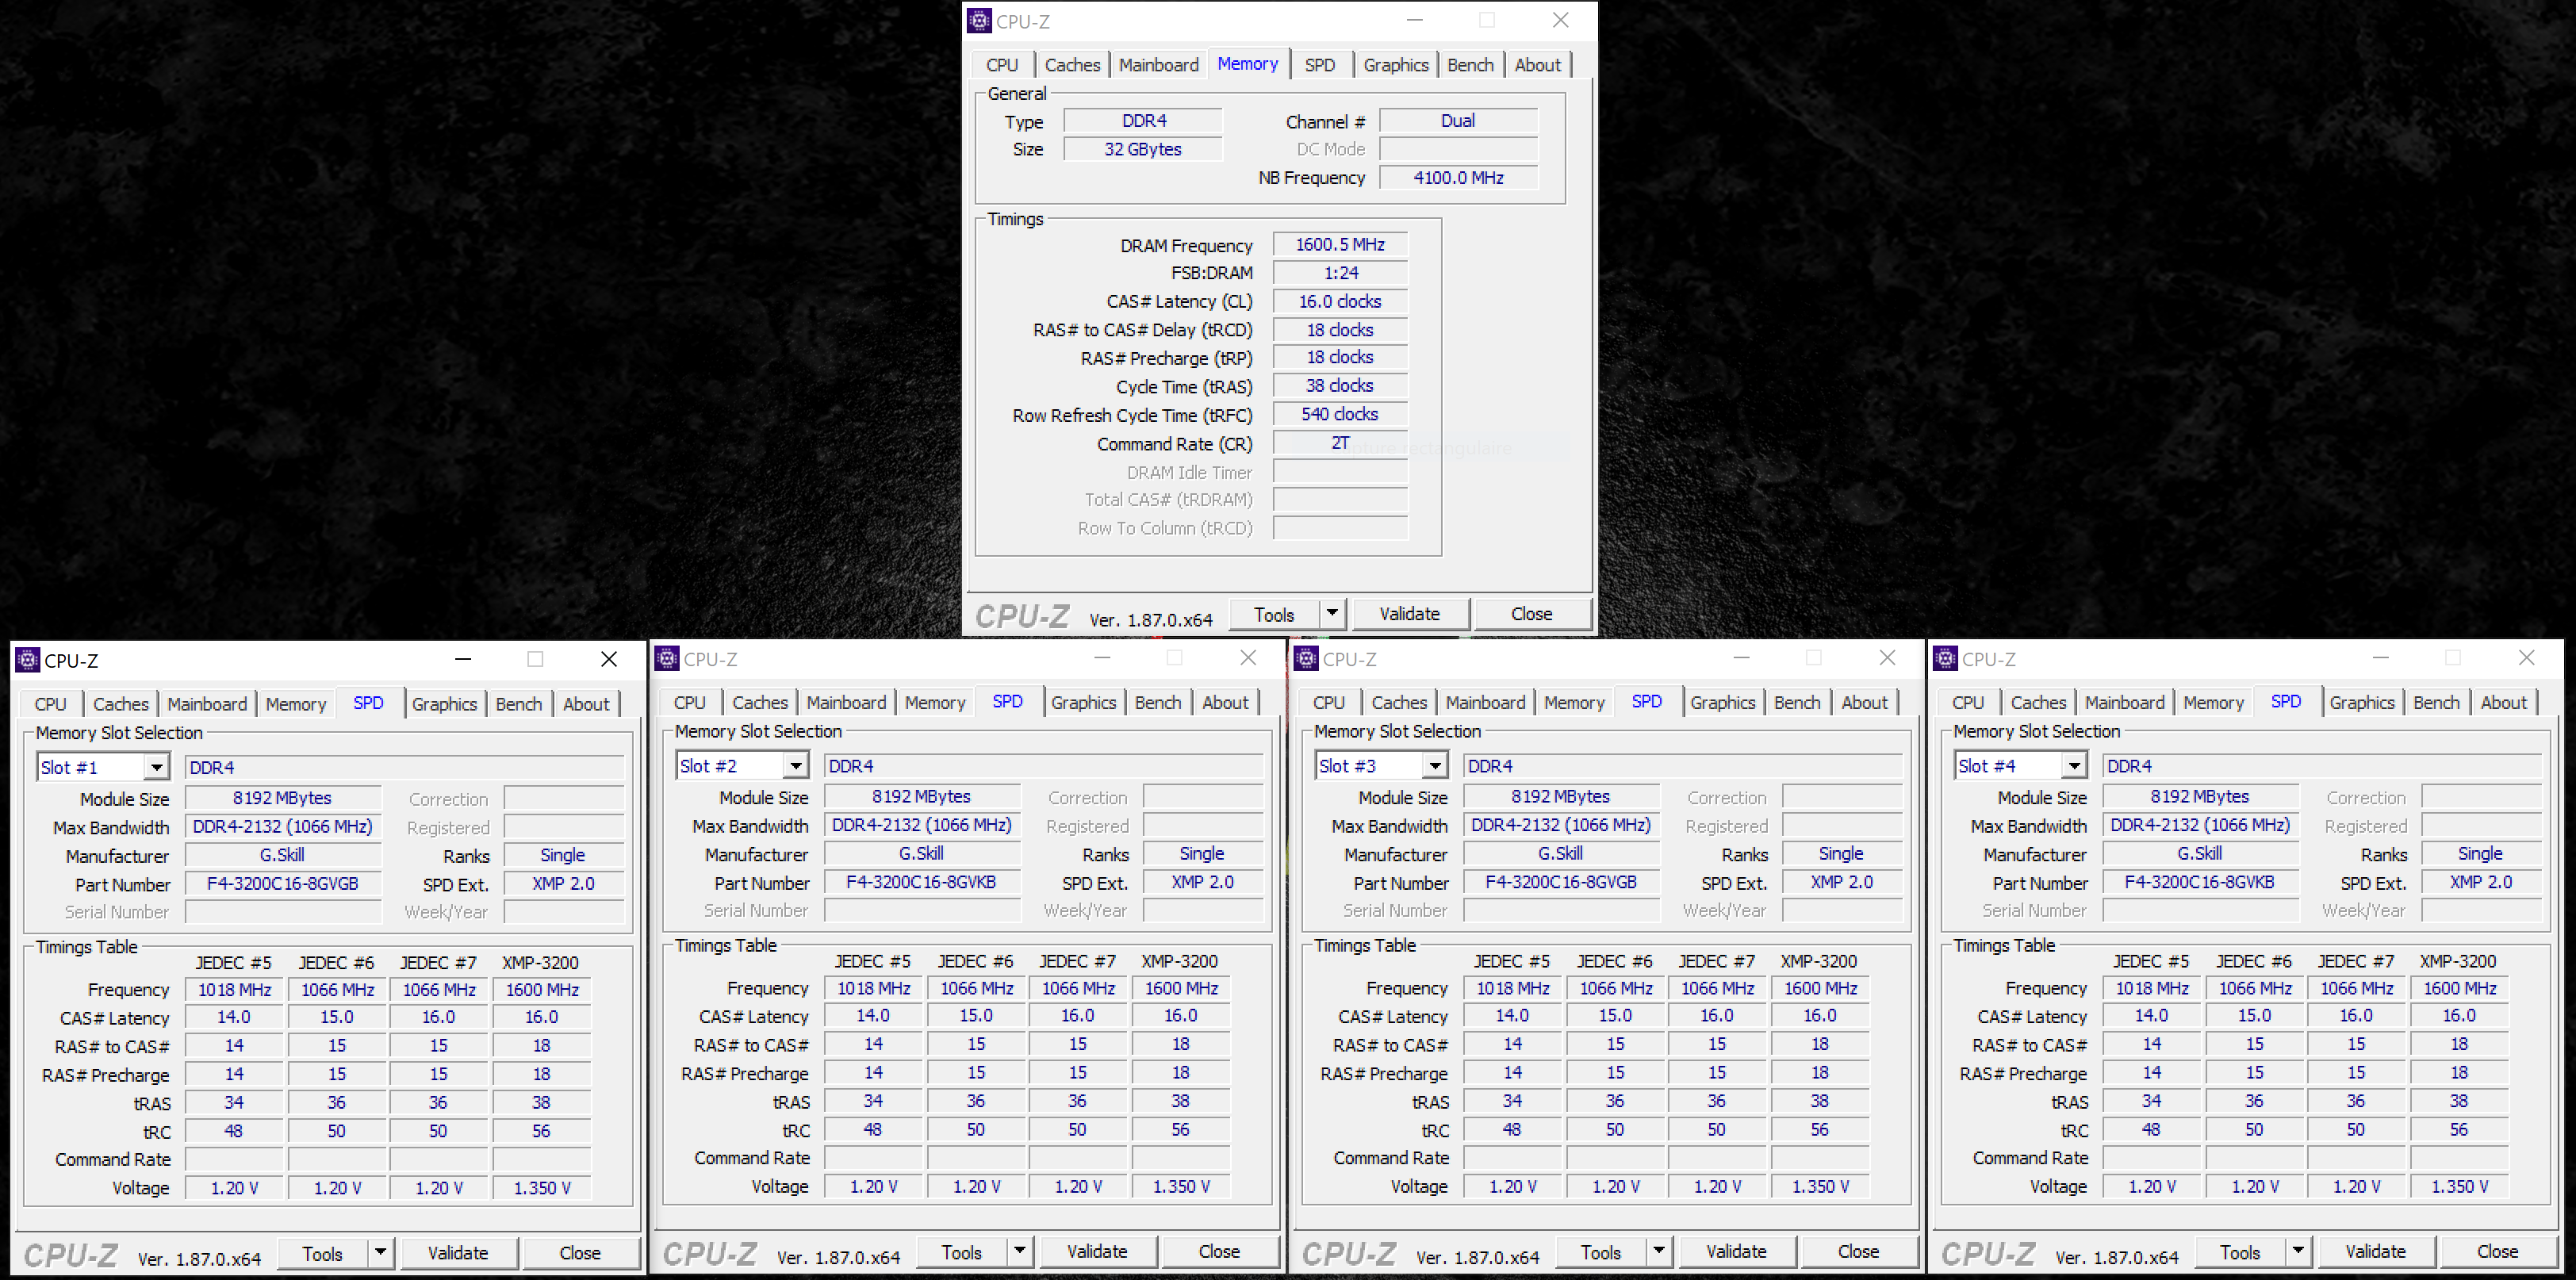Click the DRAM Frequency value field
Screen dimensions: 2576x1280
1339,245
